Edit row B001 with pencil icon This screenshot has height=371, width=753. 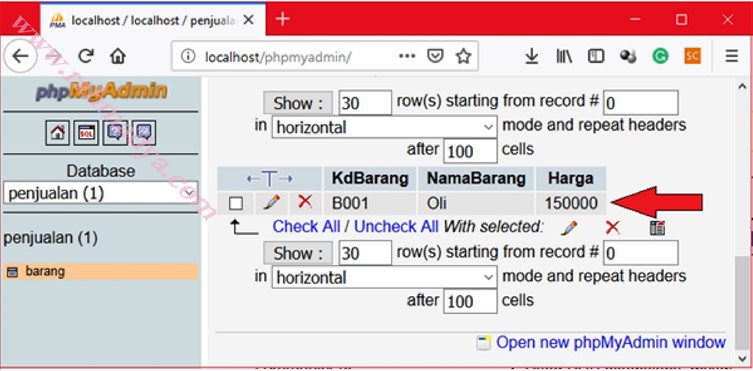point(272,203)
